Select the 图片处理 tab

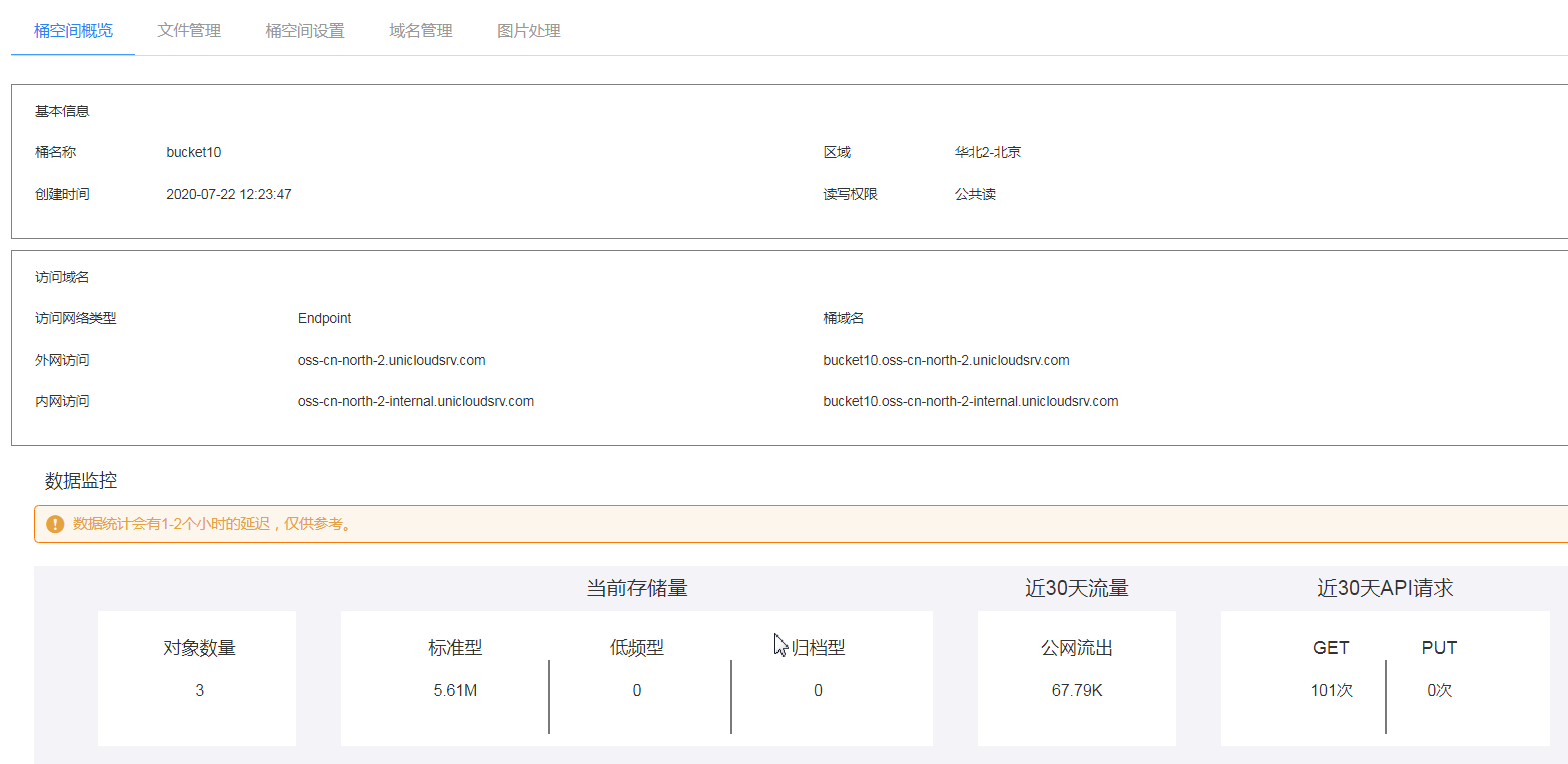[529, 31]
